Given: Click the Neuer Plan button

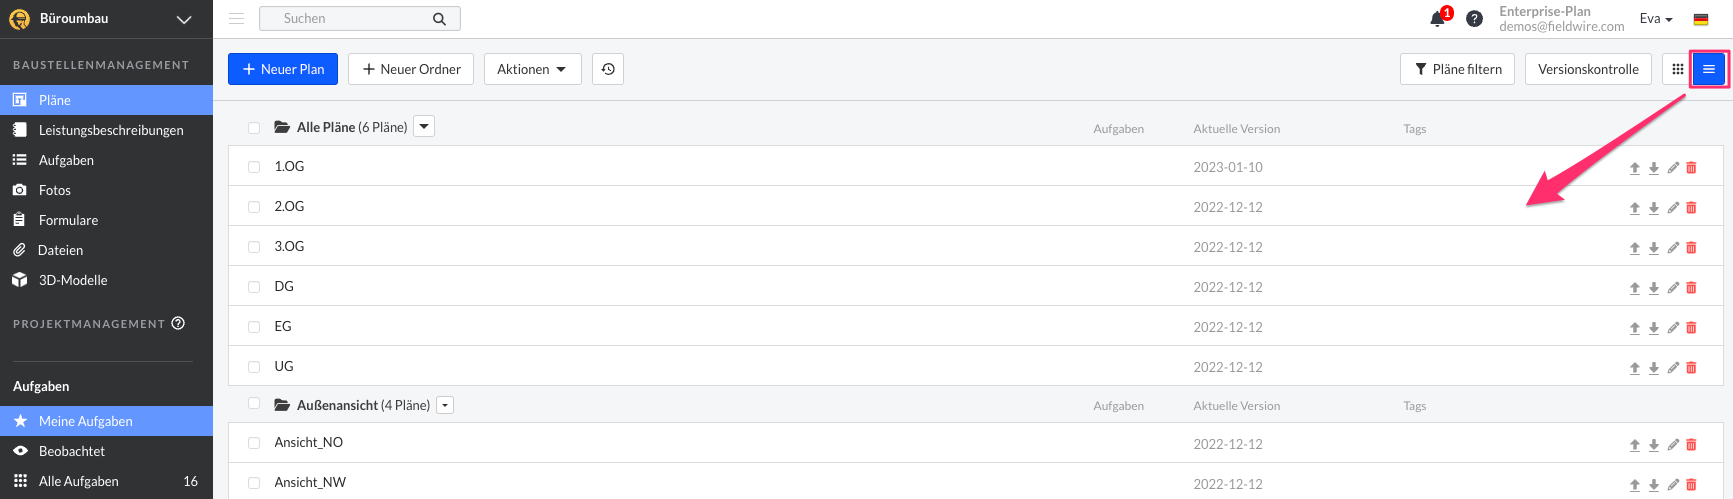Looking at the screenshot, I should pyautogui.click(x=283, y=69).
